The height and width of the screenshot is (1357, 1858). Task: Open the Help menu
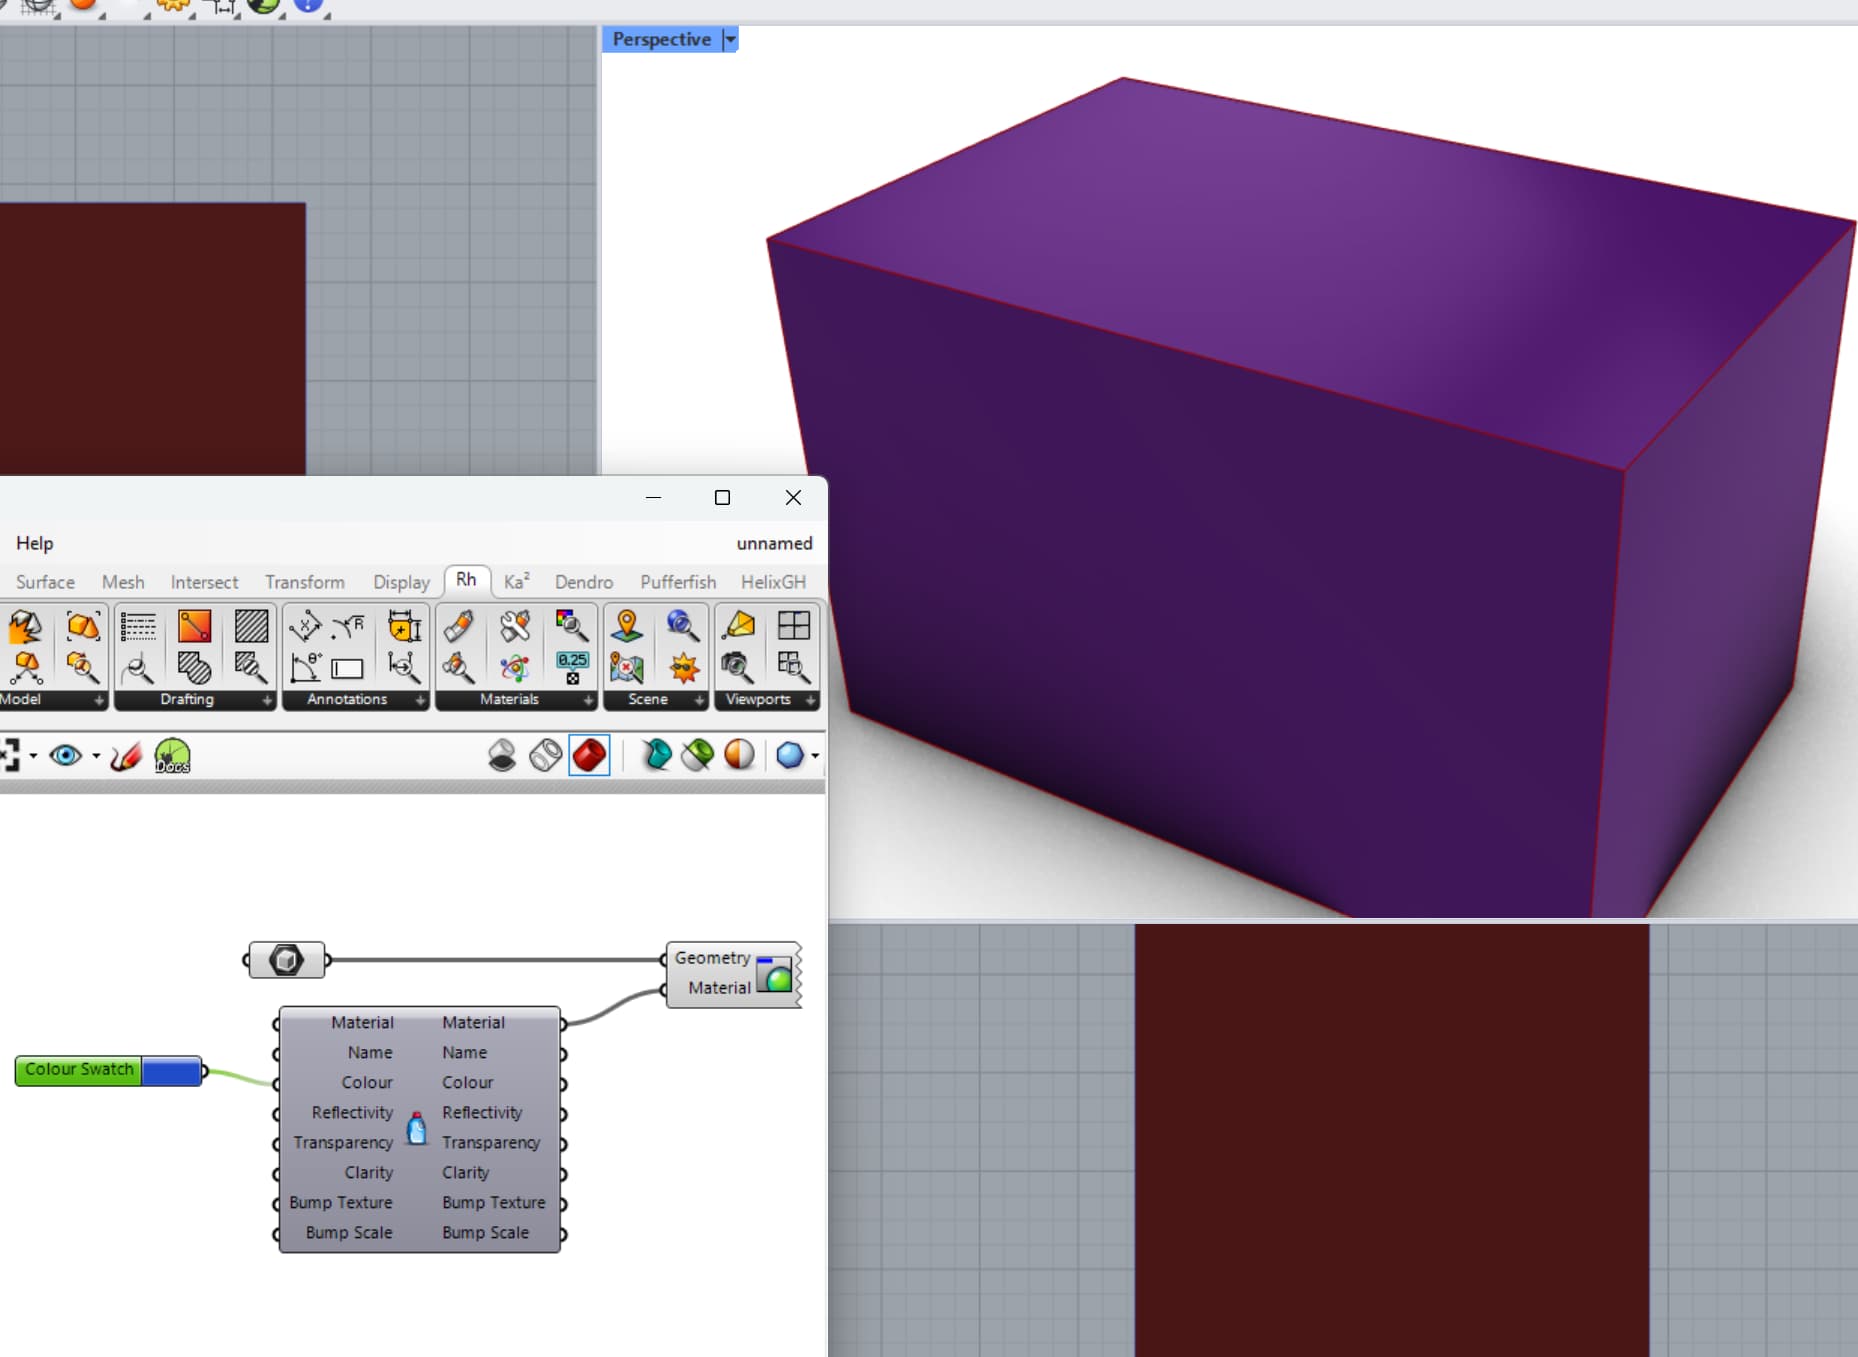(34, 543)
